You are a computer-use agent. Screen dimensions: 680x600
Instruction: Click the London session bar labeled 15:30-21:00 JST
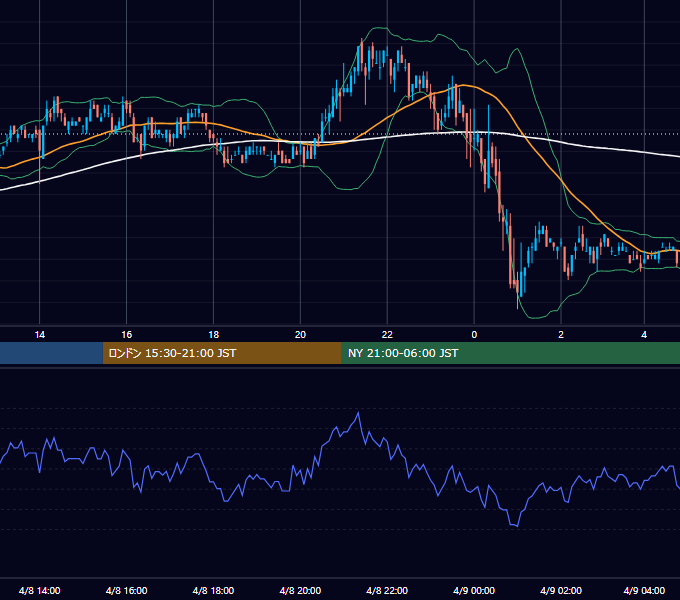coord(222,353)
